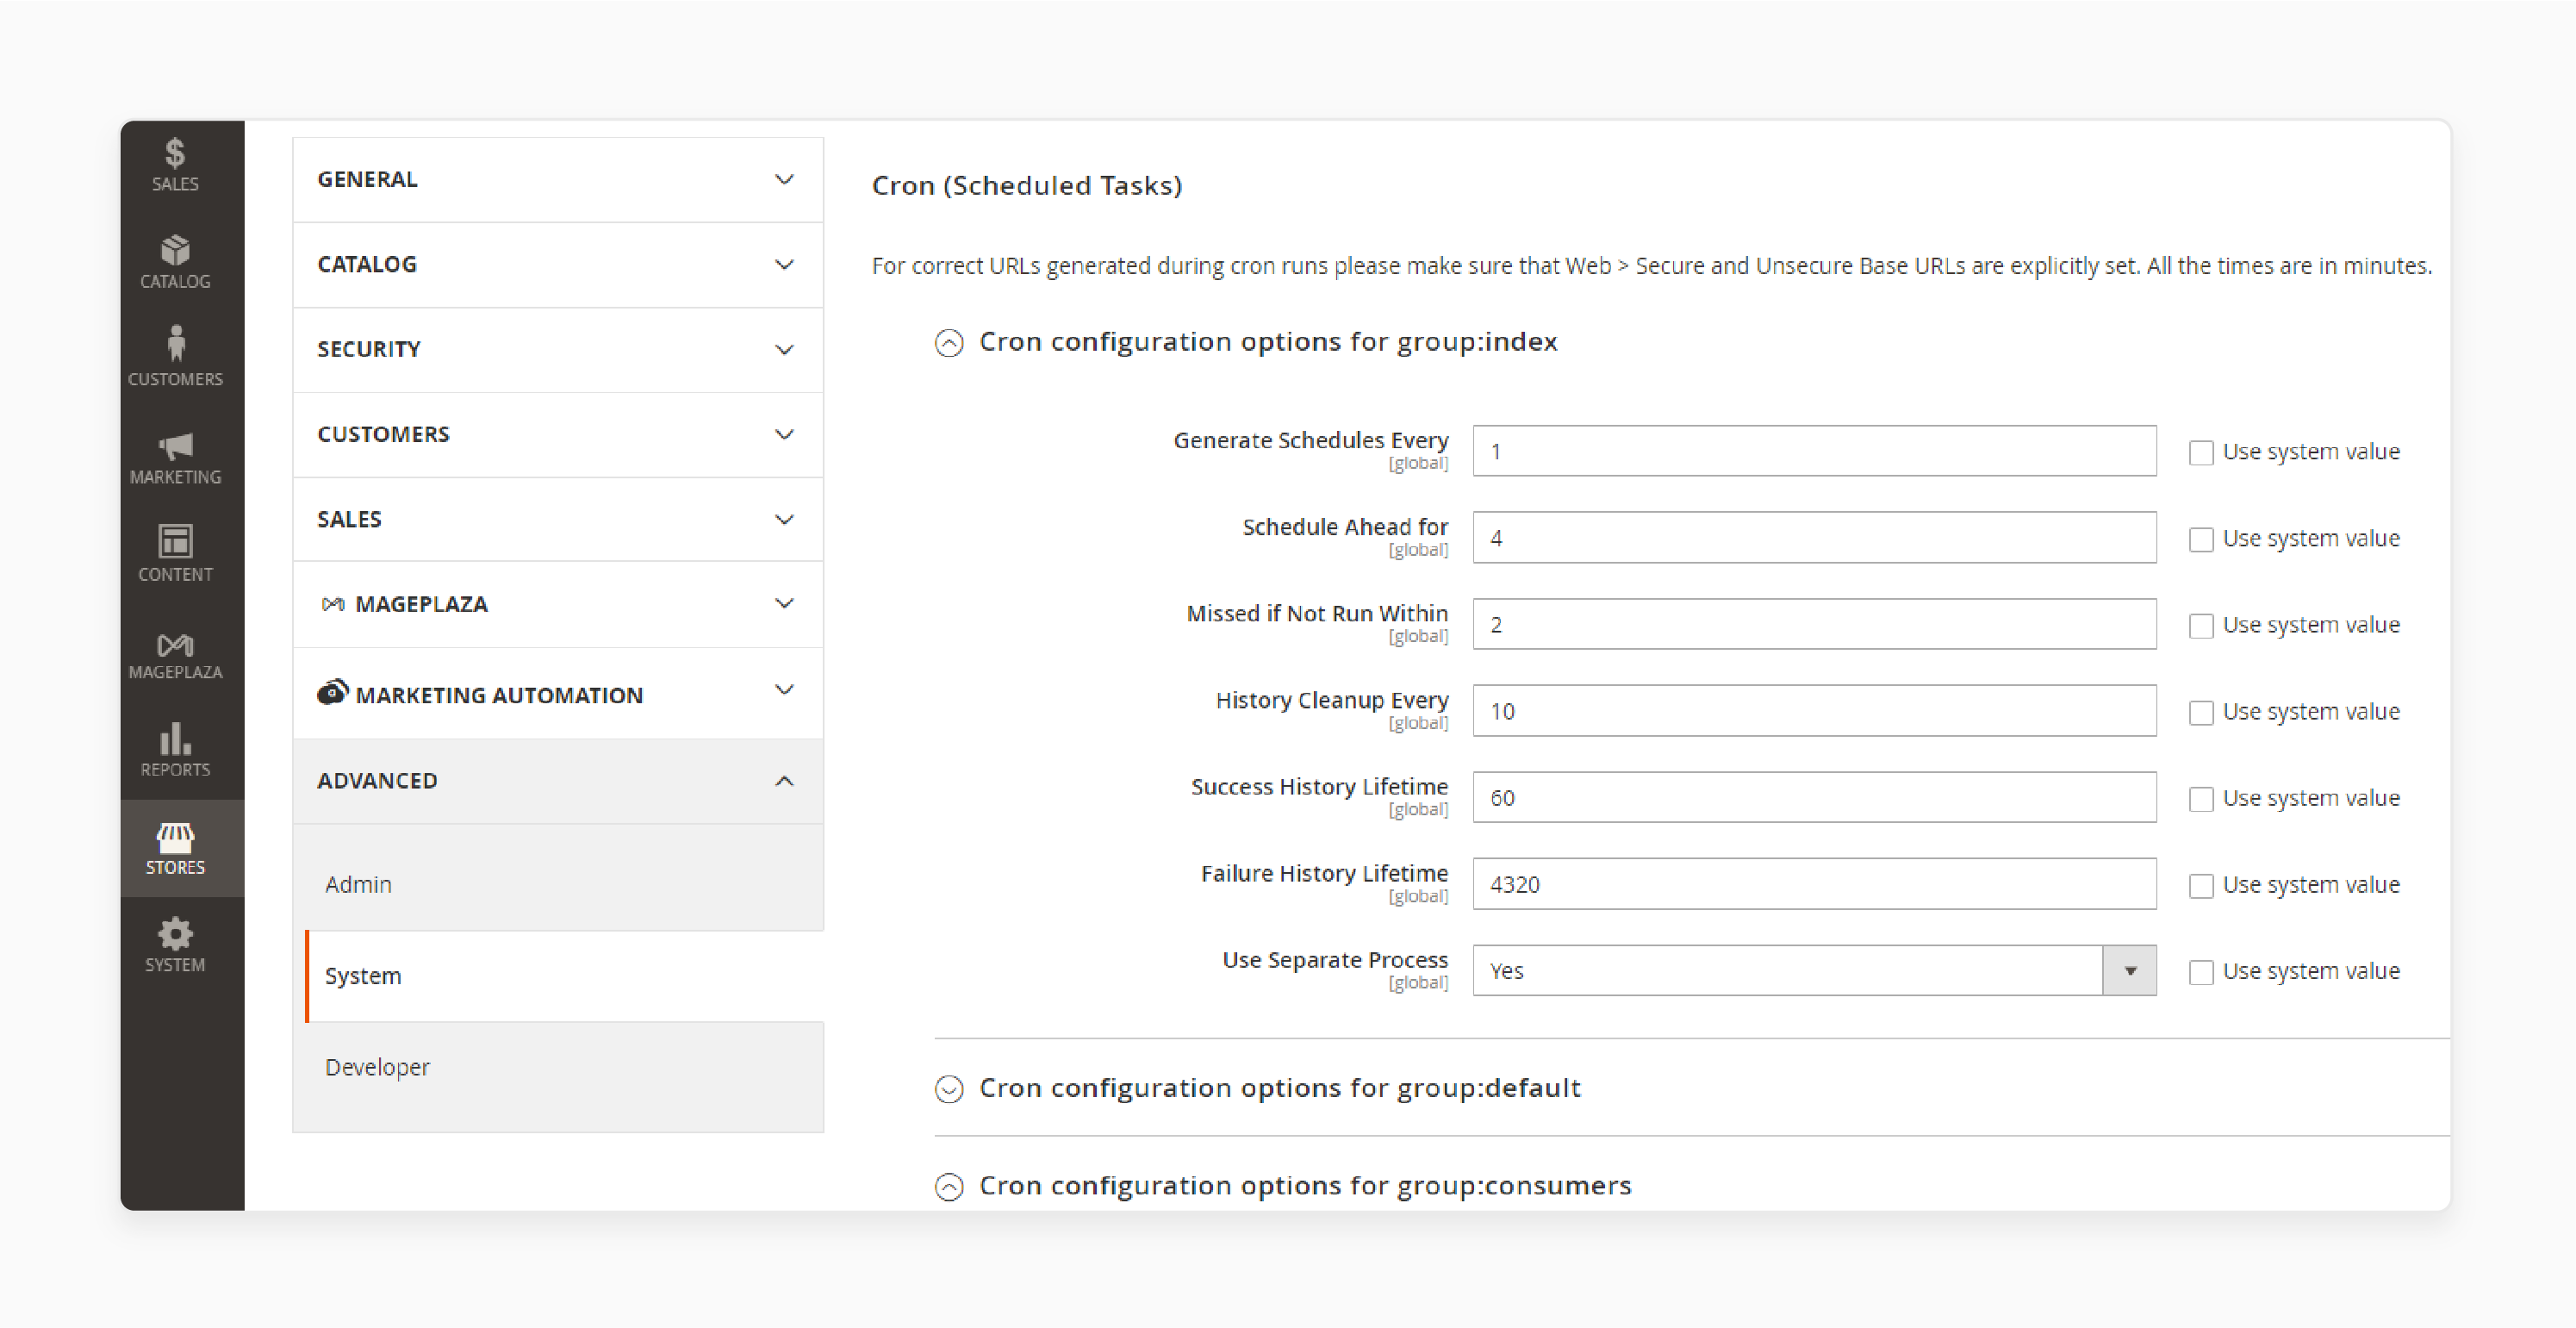
Task: Check Use system value for Use Separate Process
Action: click(x=2201, y=973)
